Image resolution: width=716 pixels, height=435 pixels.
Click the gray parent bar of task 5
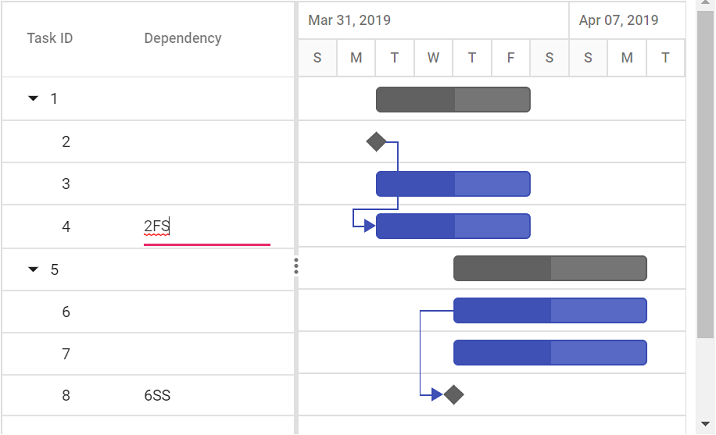pyautogui.click(x=550, y=268)
